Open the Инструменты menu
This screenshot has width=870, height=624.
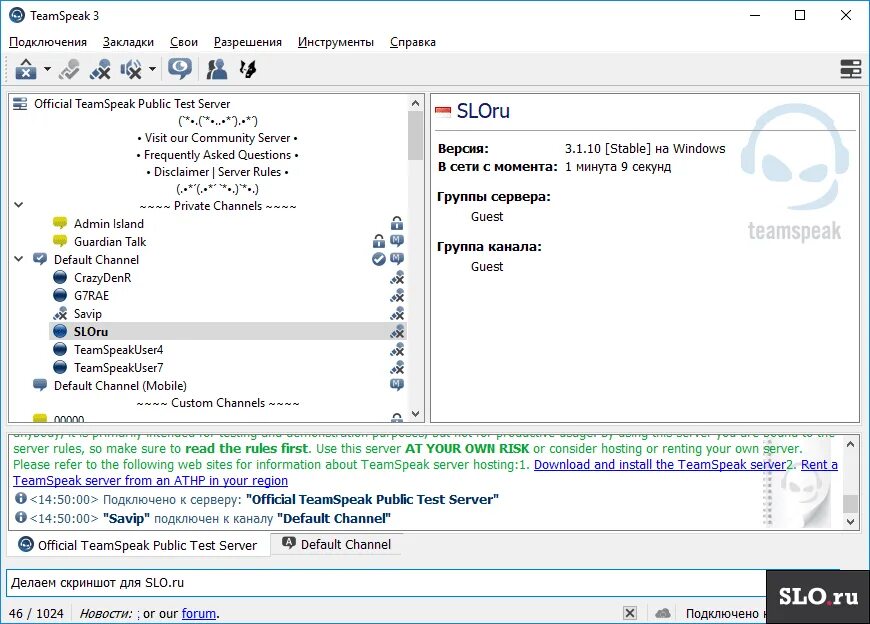[336, 42]
